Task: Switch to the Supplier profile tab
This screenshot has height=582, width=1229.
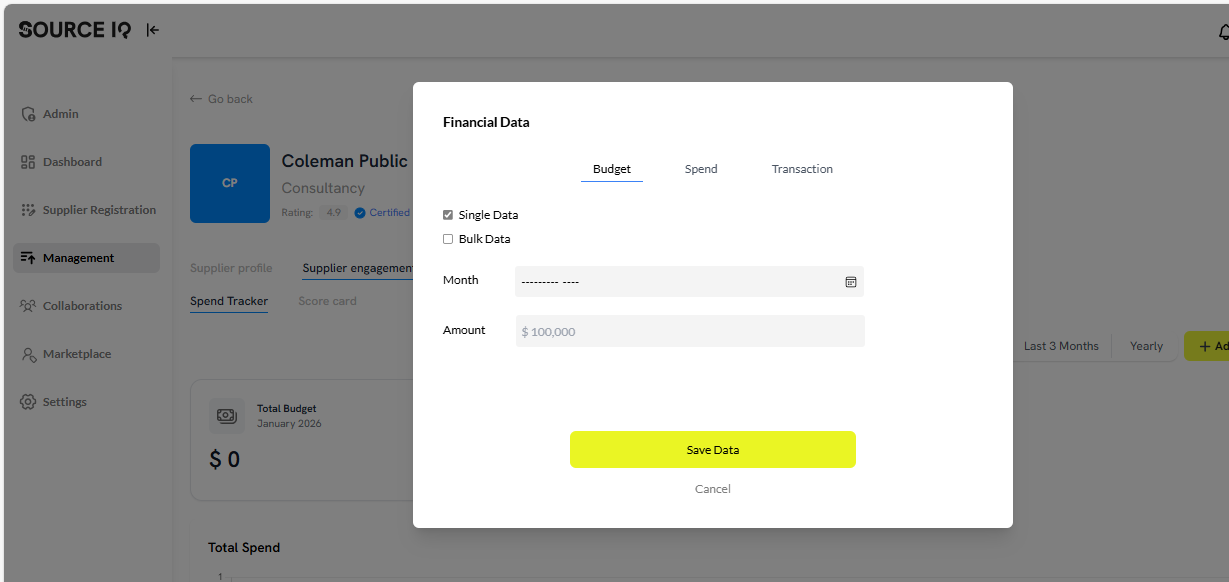Action: tap(231, 268)
